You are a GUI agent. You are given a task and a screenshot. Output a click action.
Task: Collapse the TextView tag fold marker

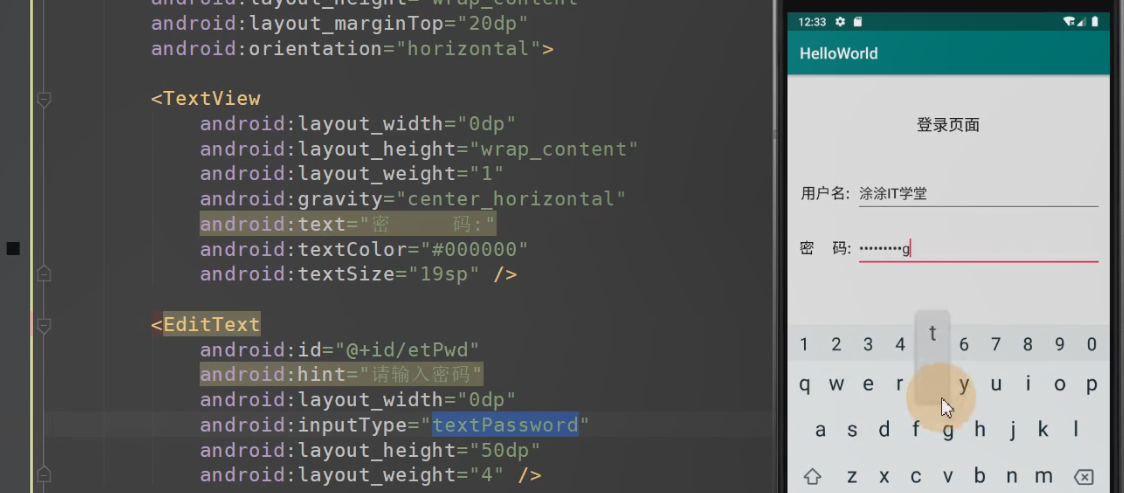44,99
